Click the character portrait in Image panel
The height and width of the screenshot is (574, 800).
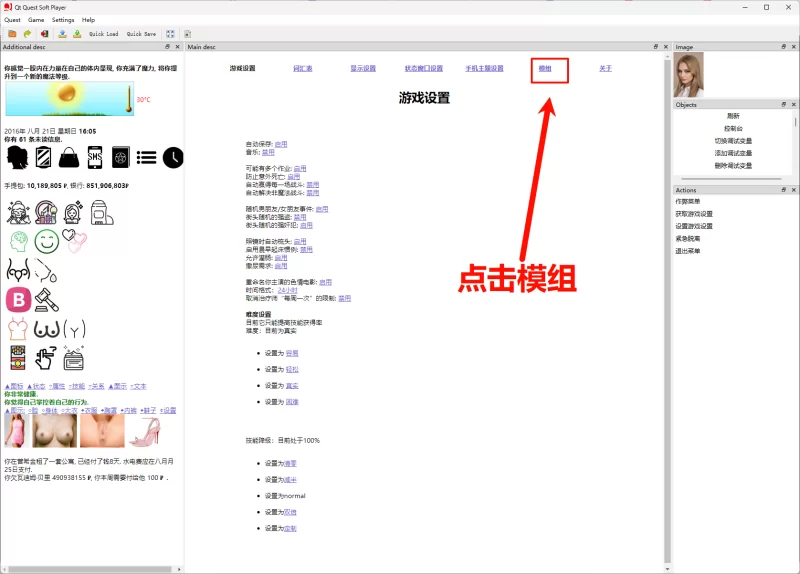click(689, 74)
